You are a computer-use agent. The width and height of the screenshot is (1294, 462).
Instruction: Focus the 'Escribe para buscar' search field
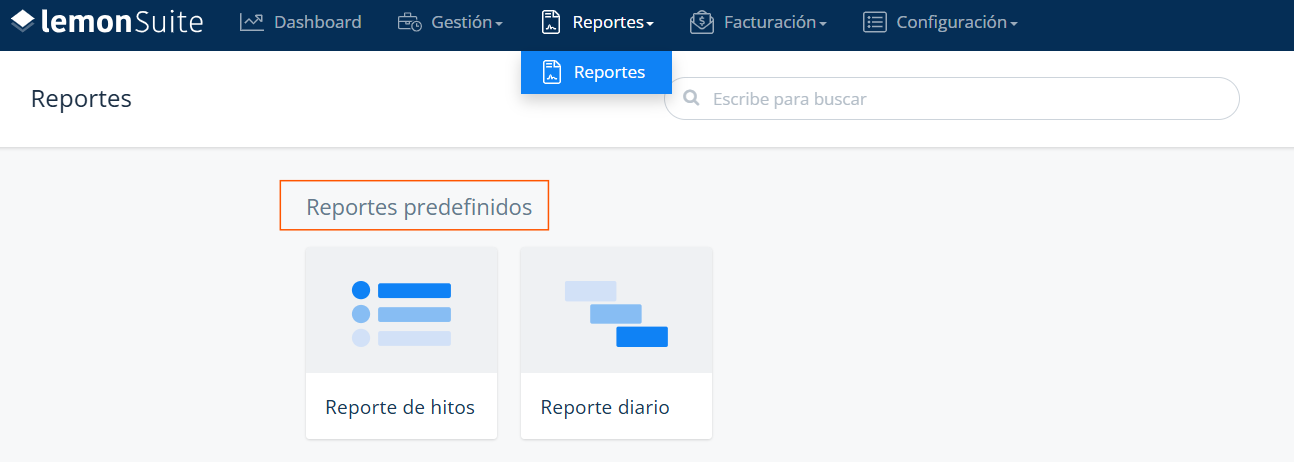pos(952,99)
